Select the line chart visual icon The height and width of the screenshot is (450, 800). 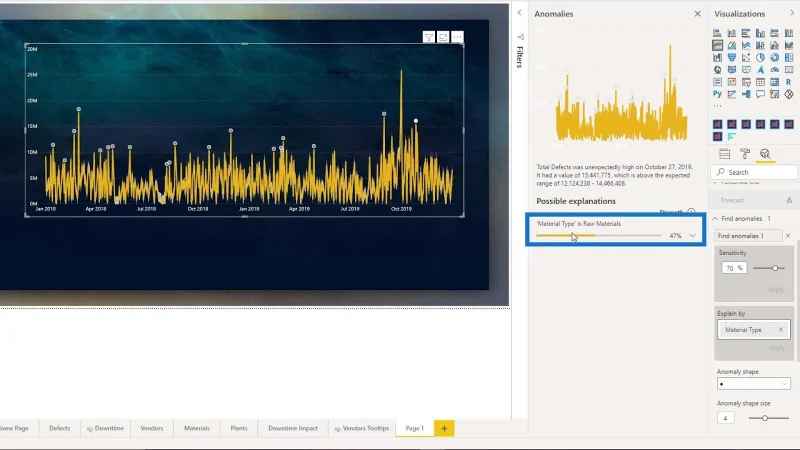pos(717,45)
